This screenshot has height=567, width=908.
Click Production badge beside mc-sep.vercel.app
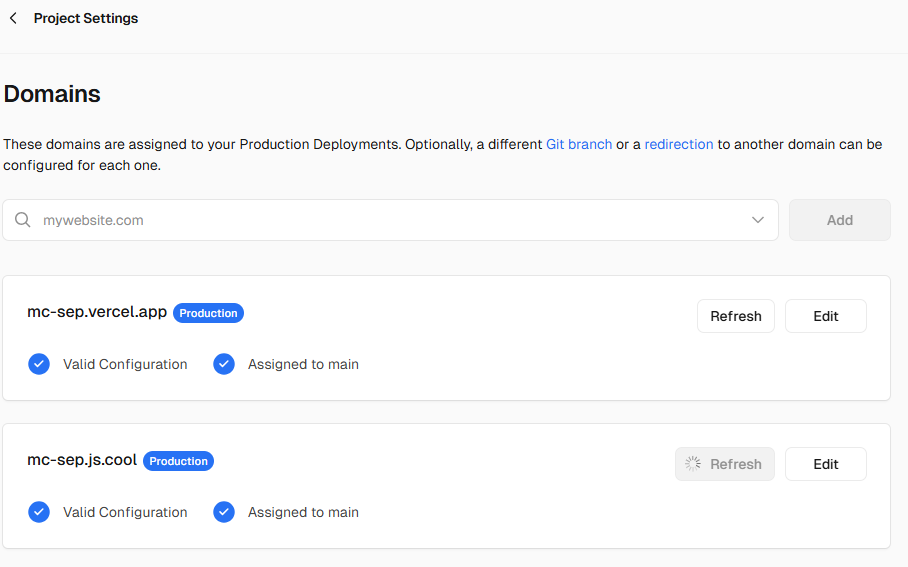[x=208, y=313]
